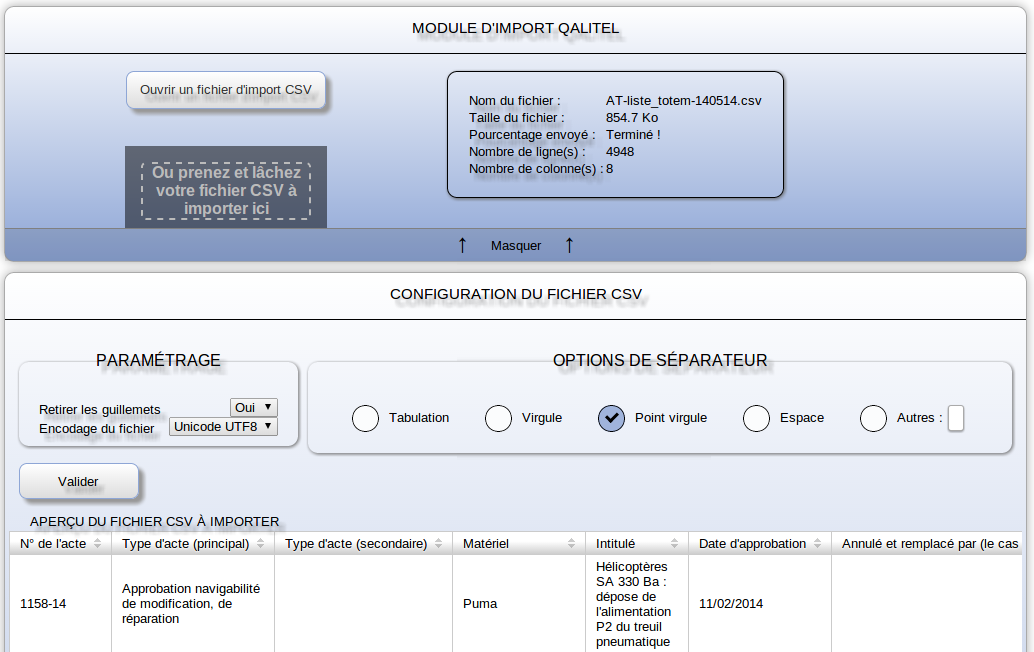The width and height of the screenshot is (1034, 652).
Task: Select the Tabulation separator
Action: 364,418
